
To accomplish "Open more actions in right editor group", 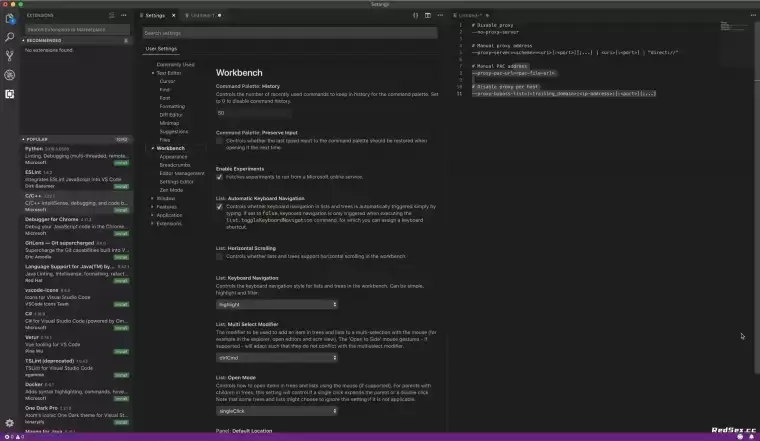I will (753, 16).
